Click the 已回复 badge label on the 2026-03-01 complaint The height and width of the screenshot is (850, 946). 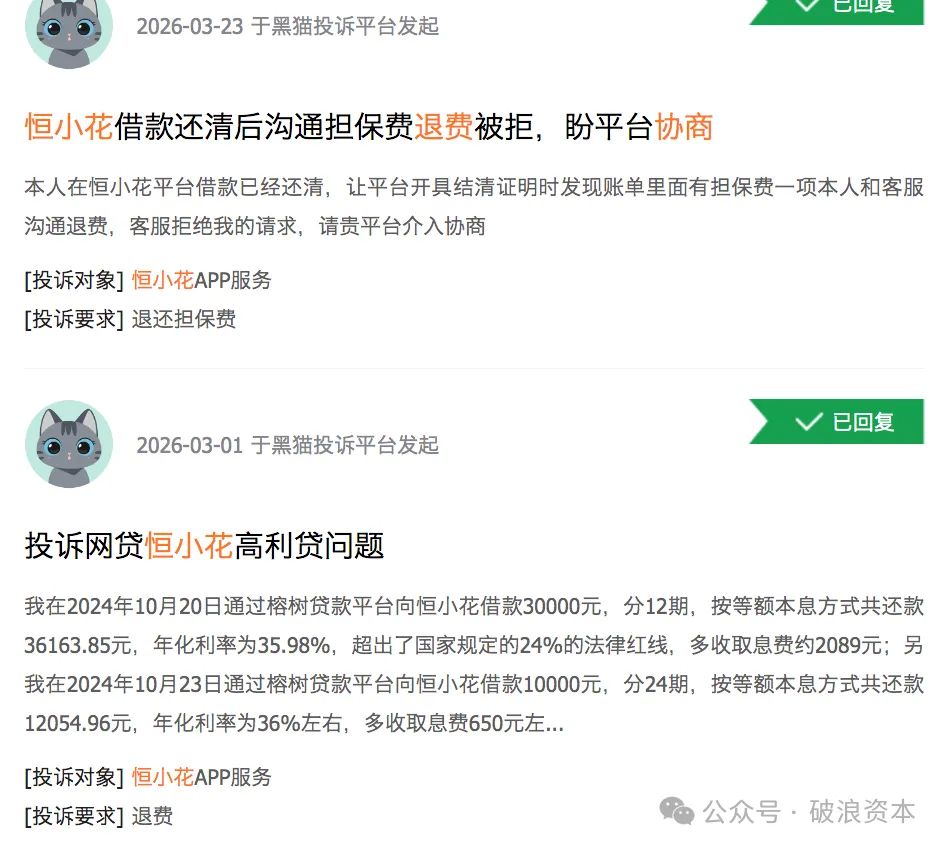click(x=863, y=422)
